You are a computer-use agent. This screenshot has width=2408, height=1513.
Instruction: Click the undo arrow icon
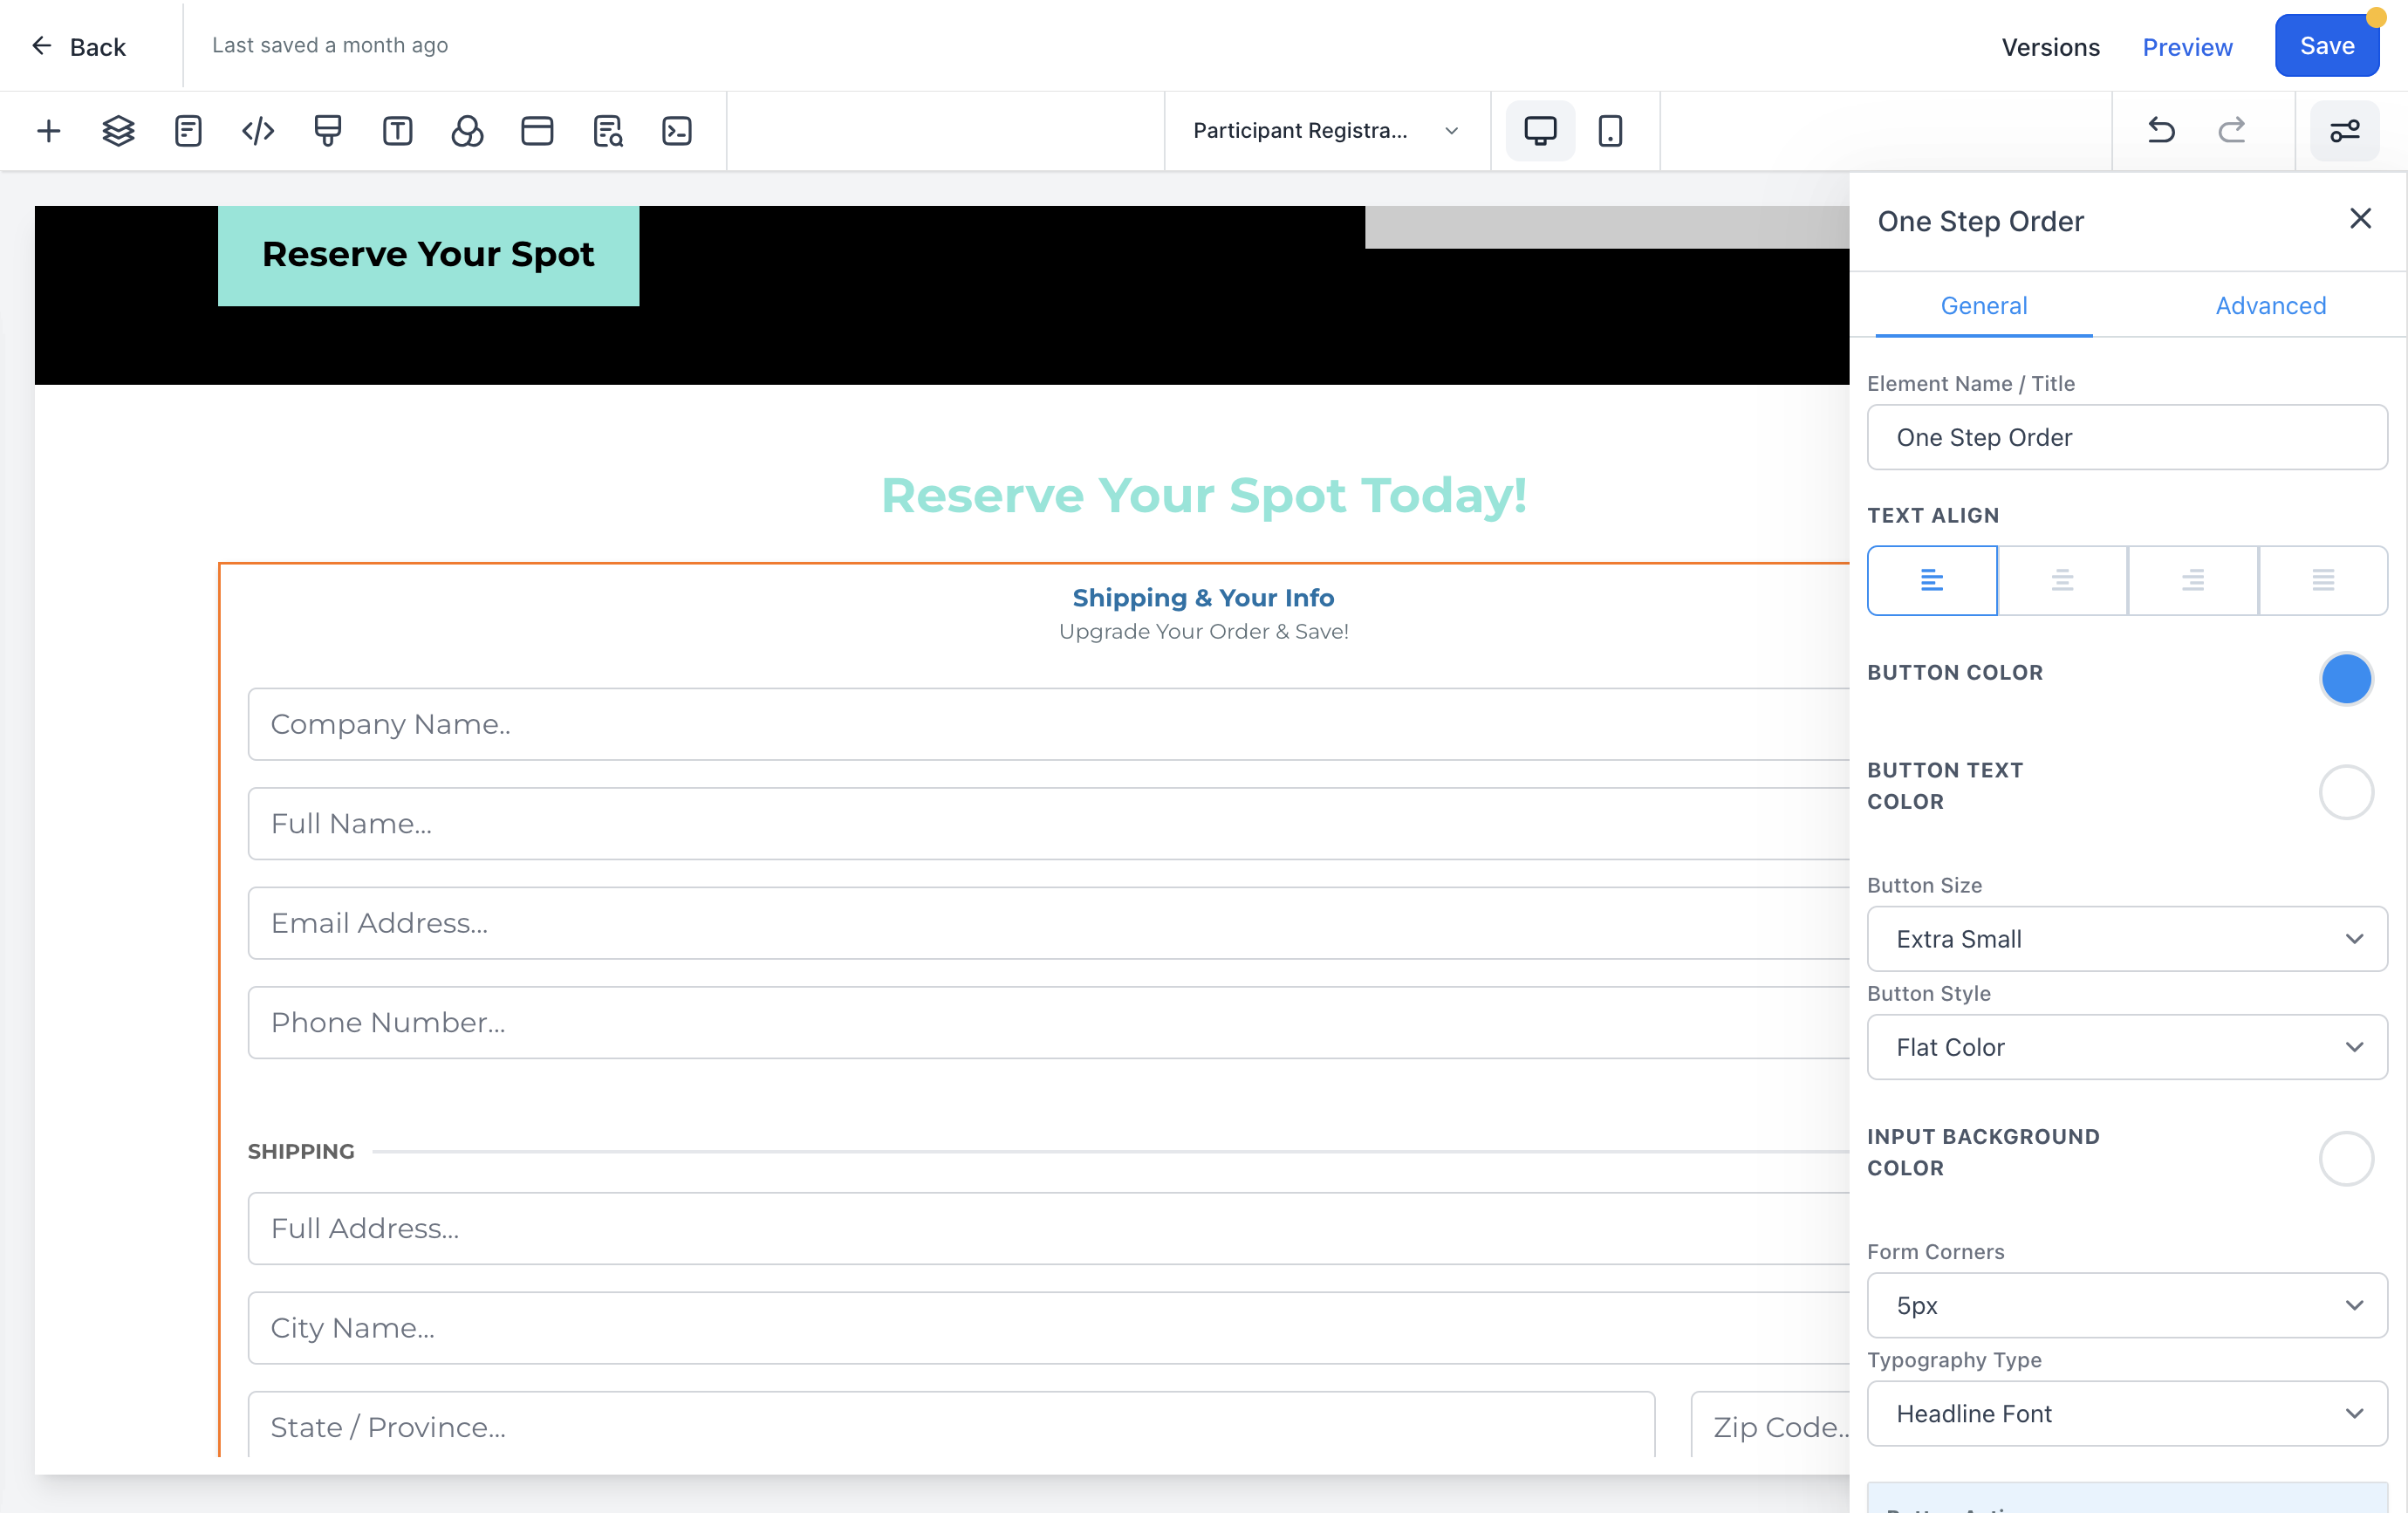click(2161, 131)
